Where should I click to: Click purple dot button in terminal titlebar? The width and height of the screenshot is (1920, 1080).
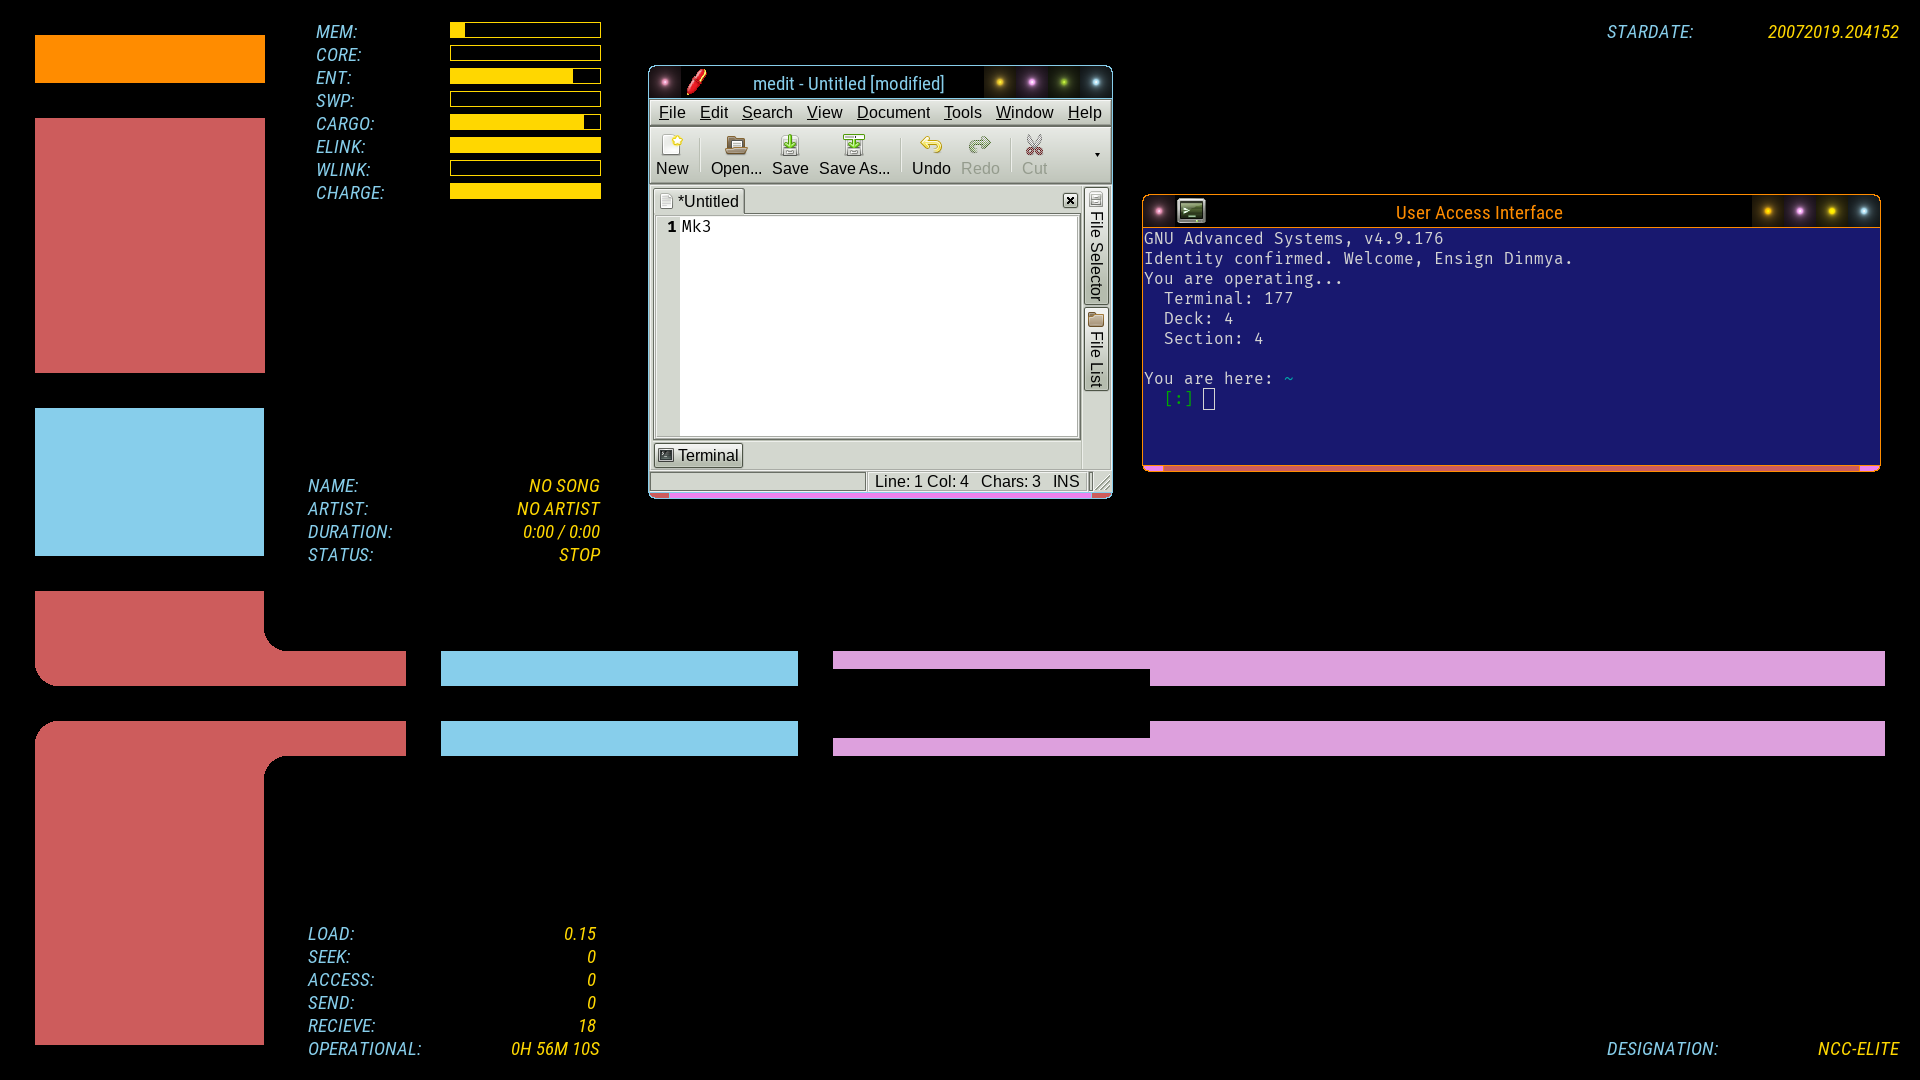pyautogui.click(x=1800, y=211)
